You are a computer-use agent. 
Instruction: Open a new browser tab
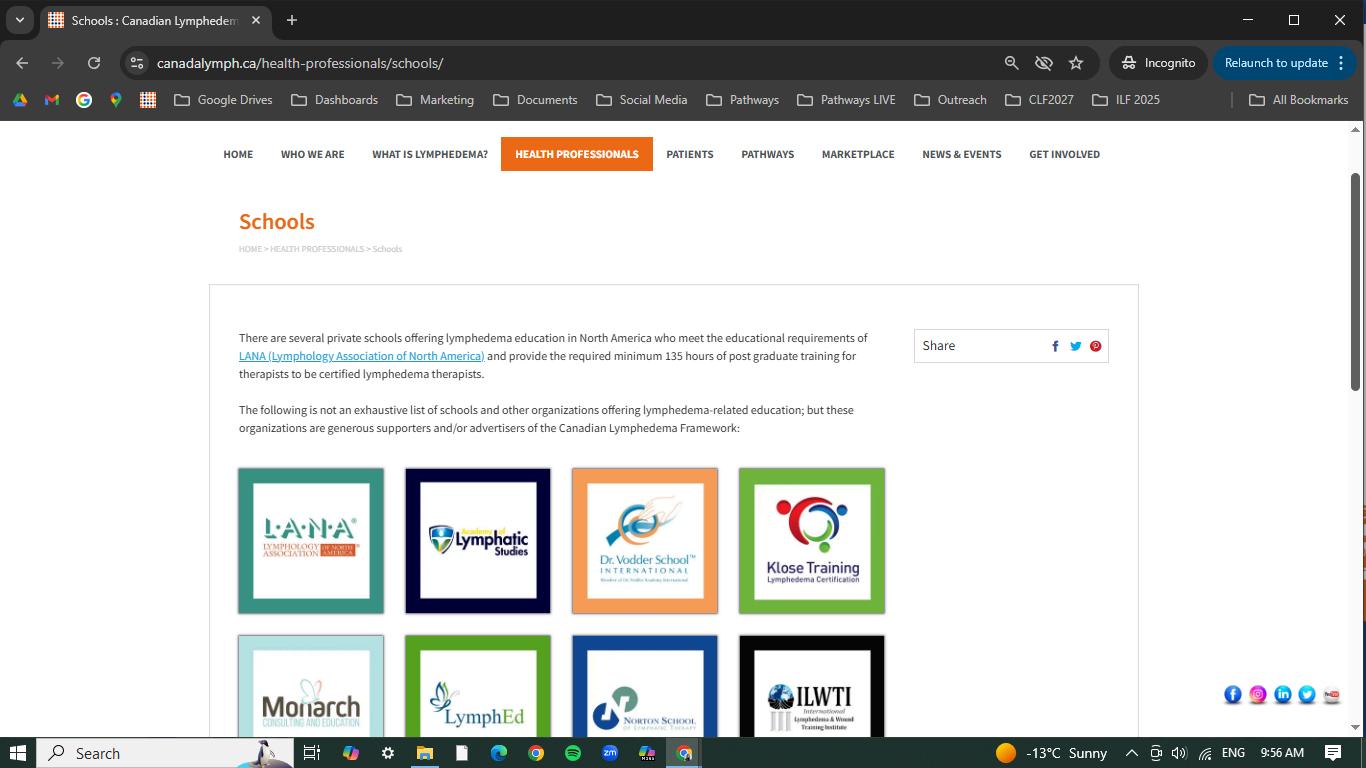tap(292, 20)
